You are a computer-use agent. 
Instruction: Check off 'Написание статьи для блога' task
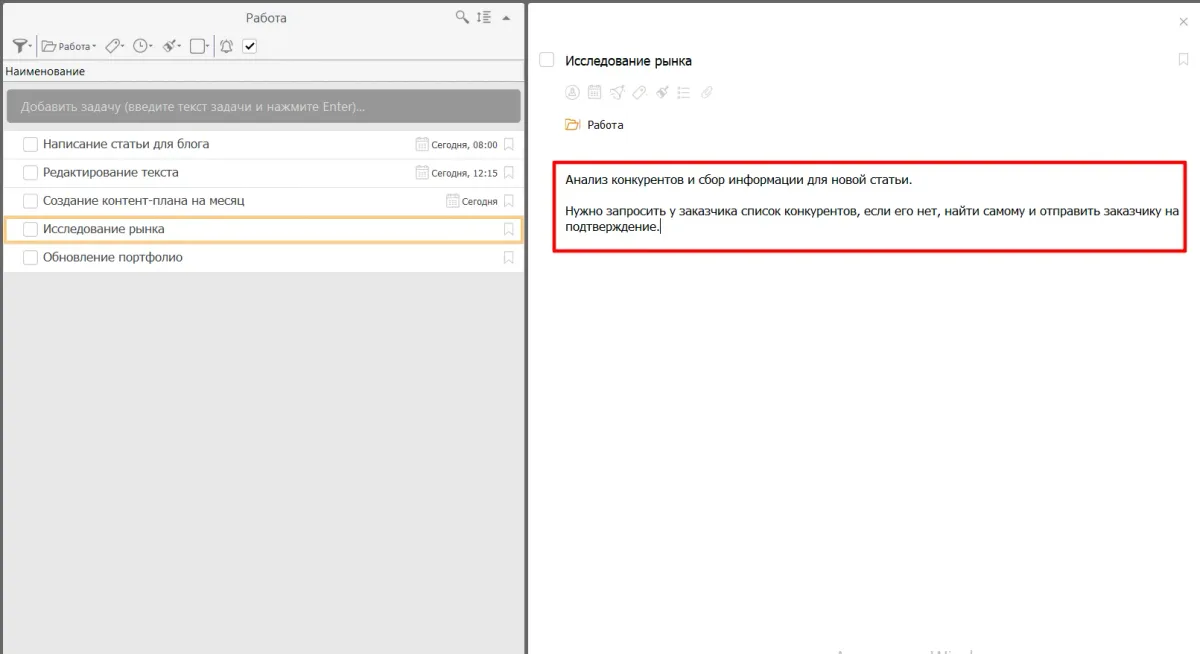click(30, 144)
